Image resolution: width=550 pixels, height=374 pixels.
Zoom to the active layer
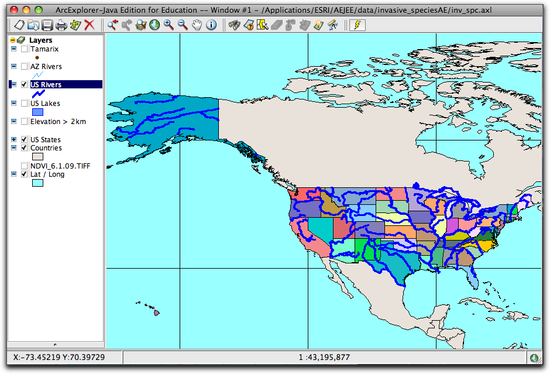click(141, 25)
